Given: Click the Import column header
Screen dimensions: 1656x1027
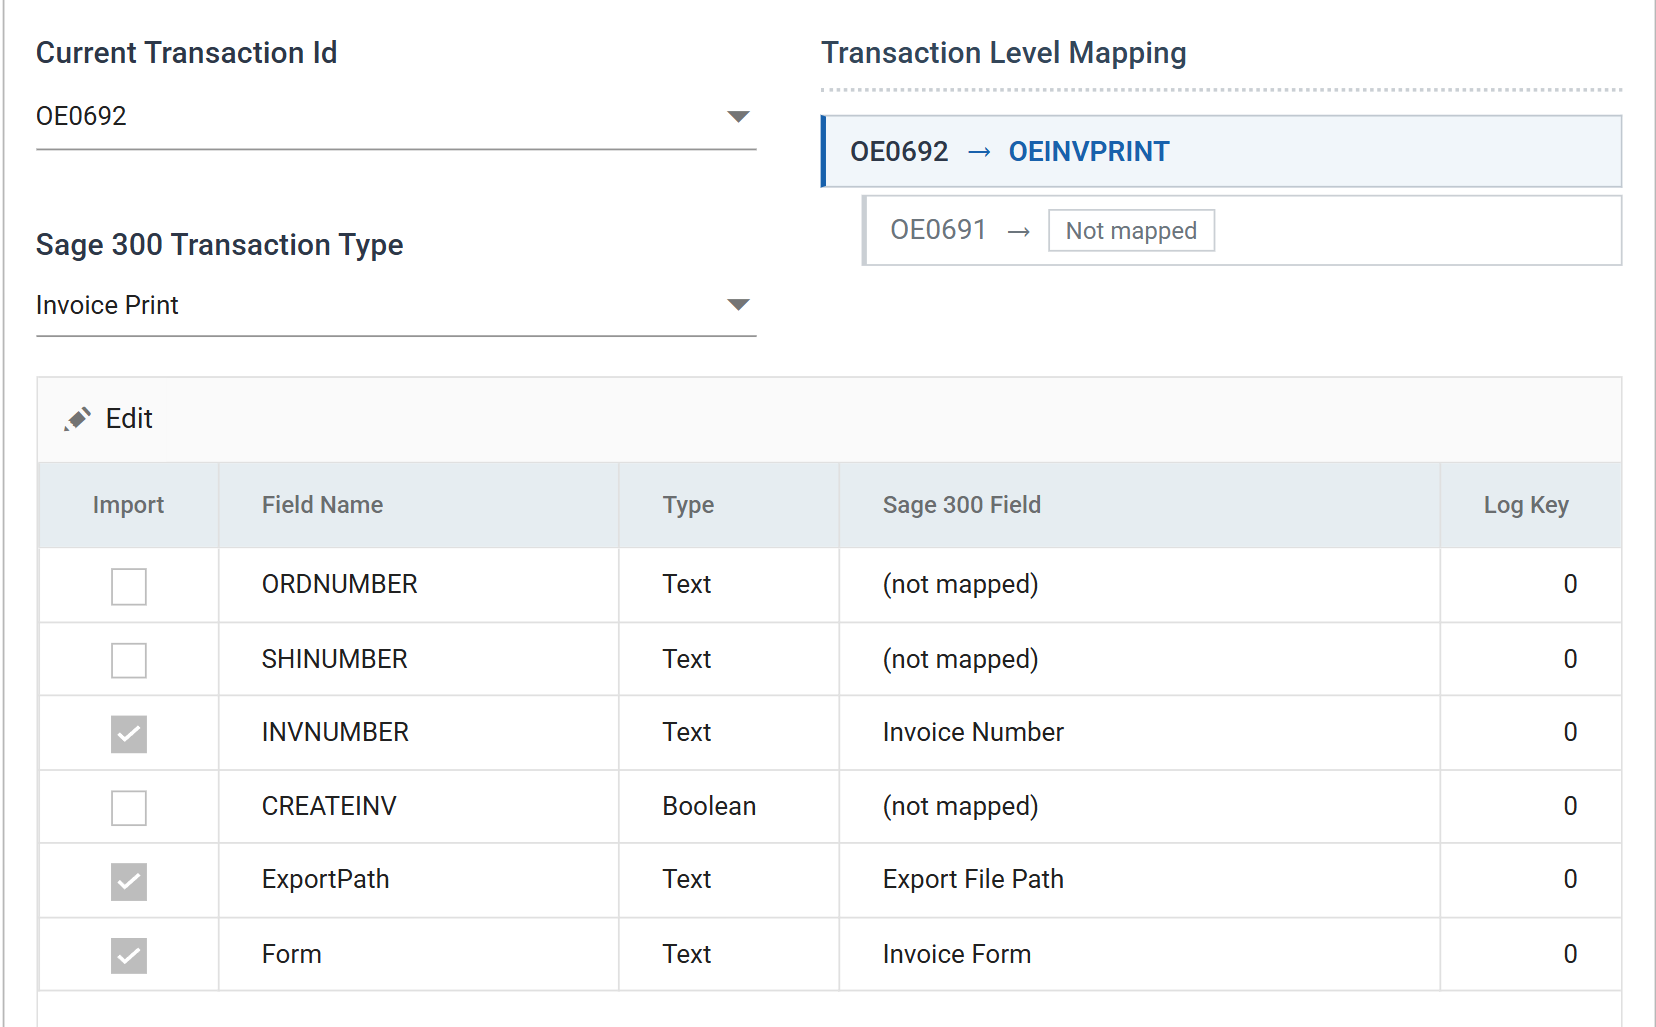Looking at the screenshot, I should tap(128, 505).
